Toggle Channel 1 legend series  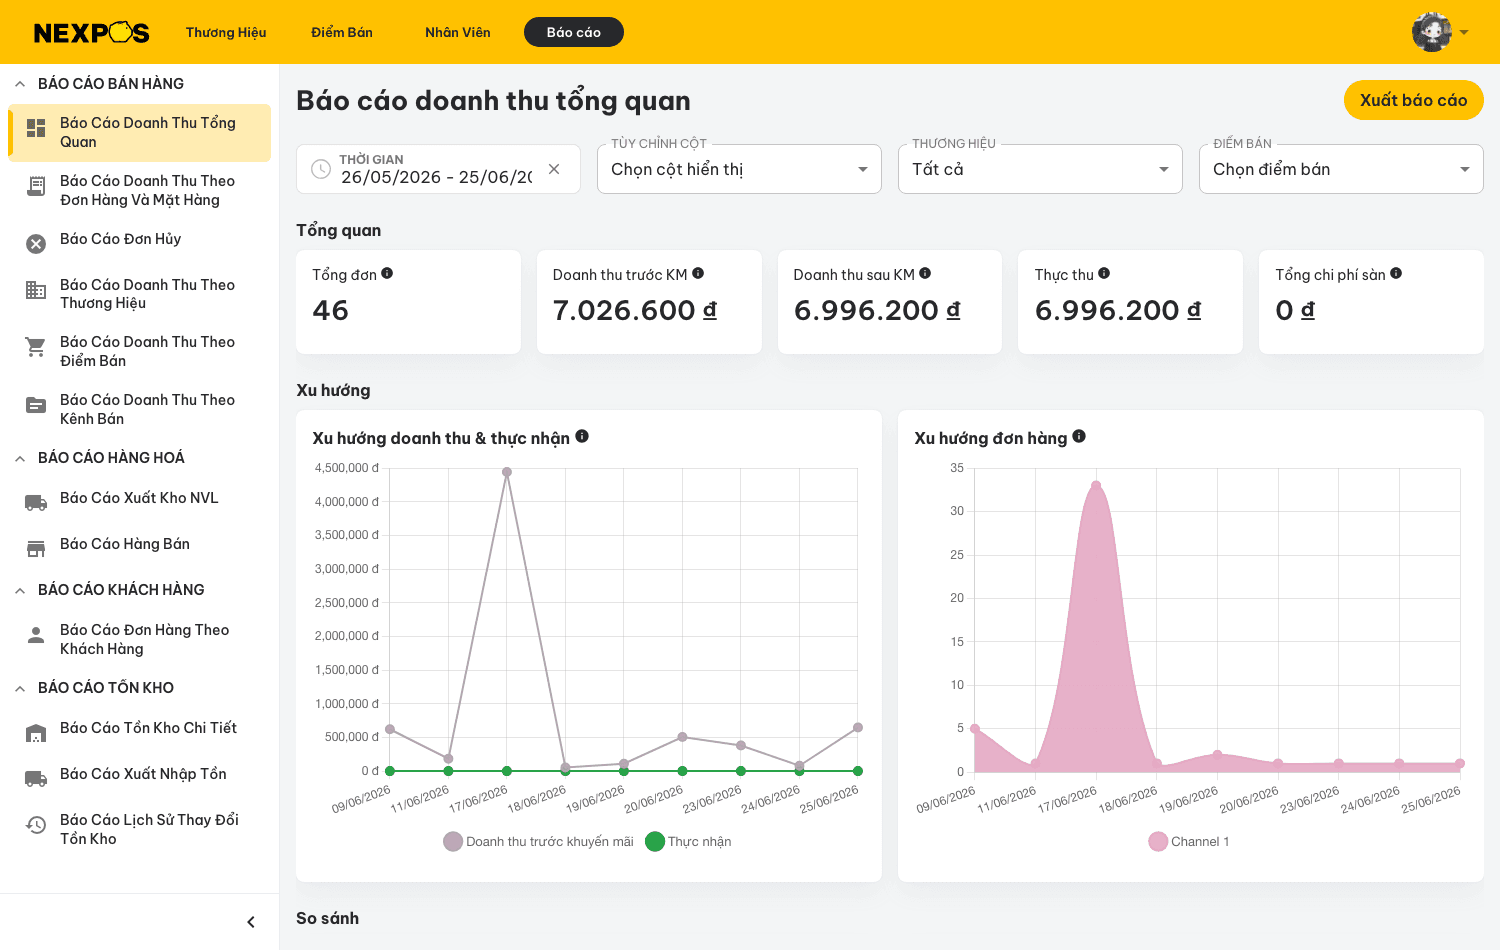[x=1189, y=841]
